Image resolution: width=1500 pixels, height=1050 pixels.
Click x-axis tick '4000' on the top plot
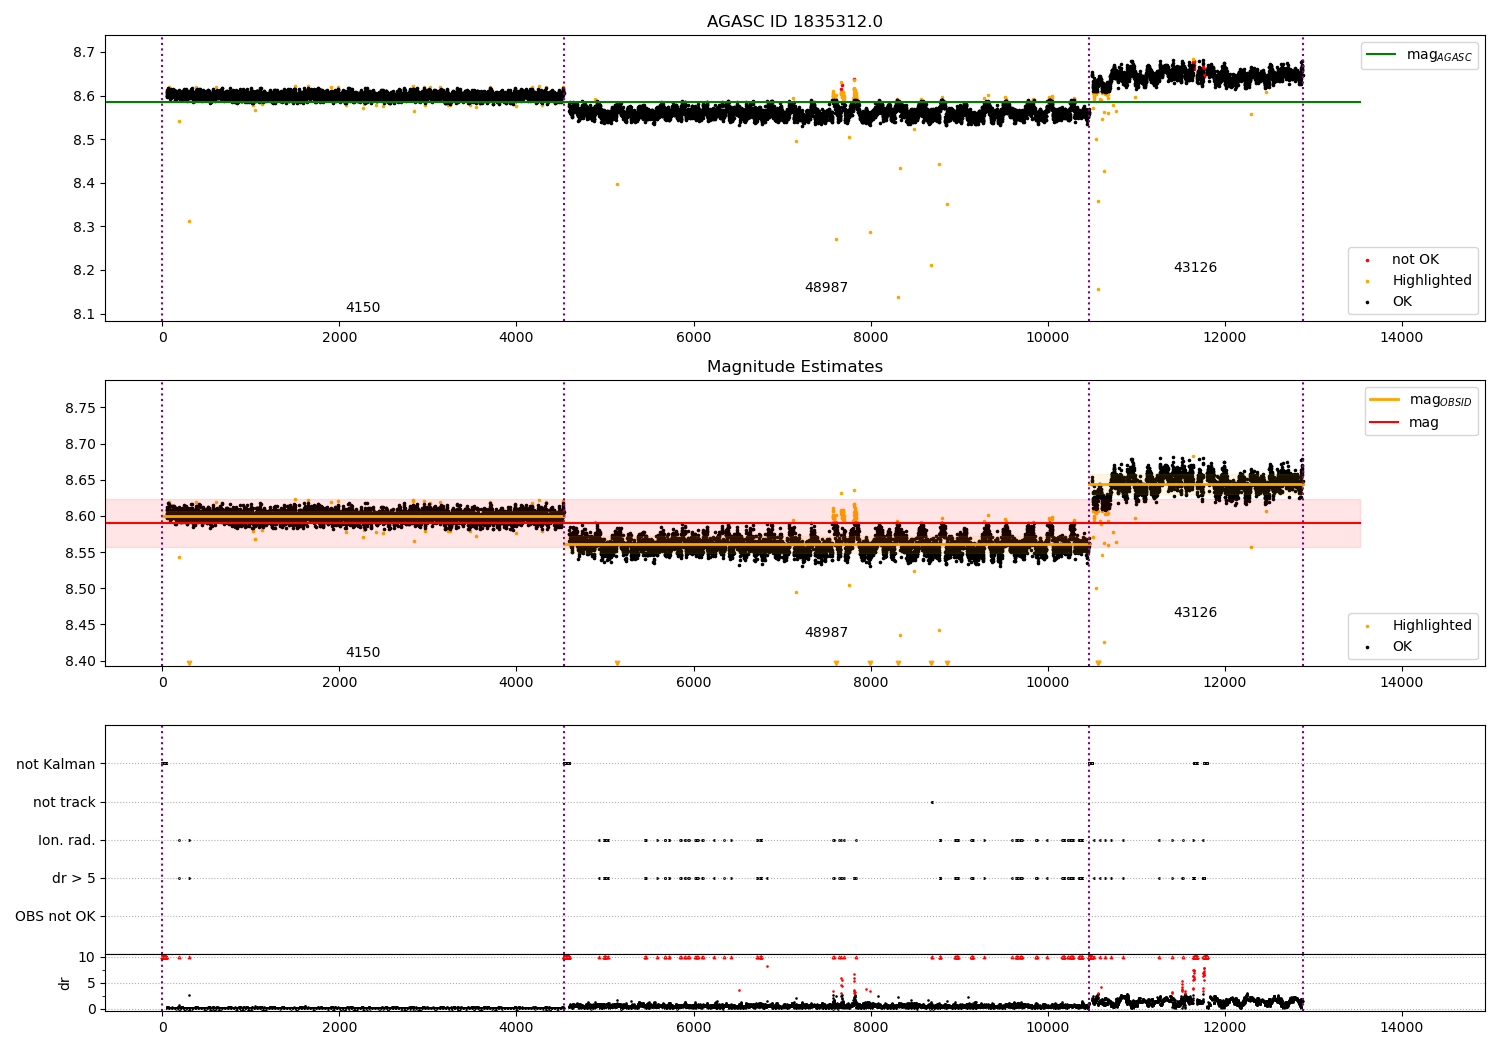[x=516, y=338]
